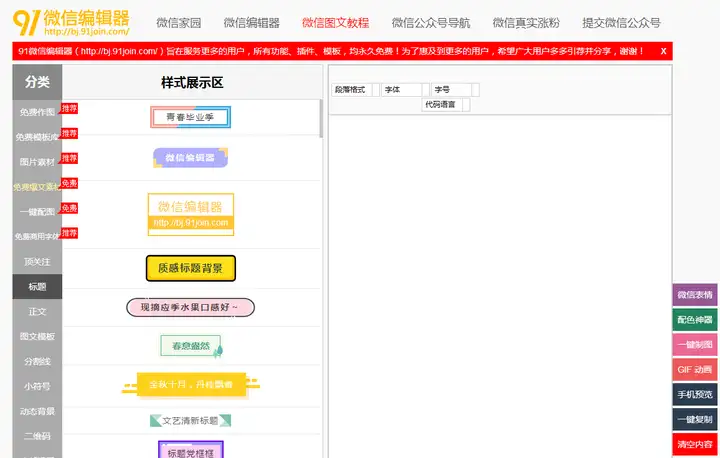Select 免费作图 category in sidebar
This screenshot has width=720, height=458.
click(x=37, y=112)
